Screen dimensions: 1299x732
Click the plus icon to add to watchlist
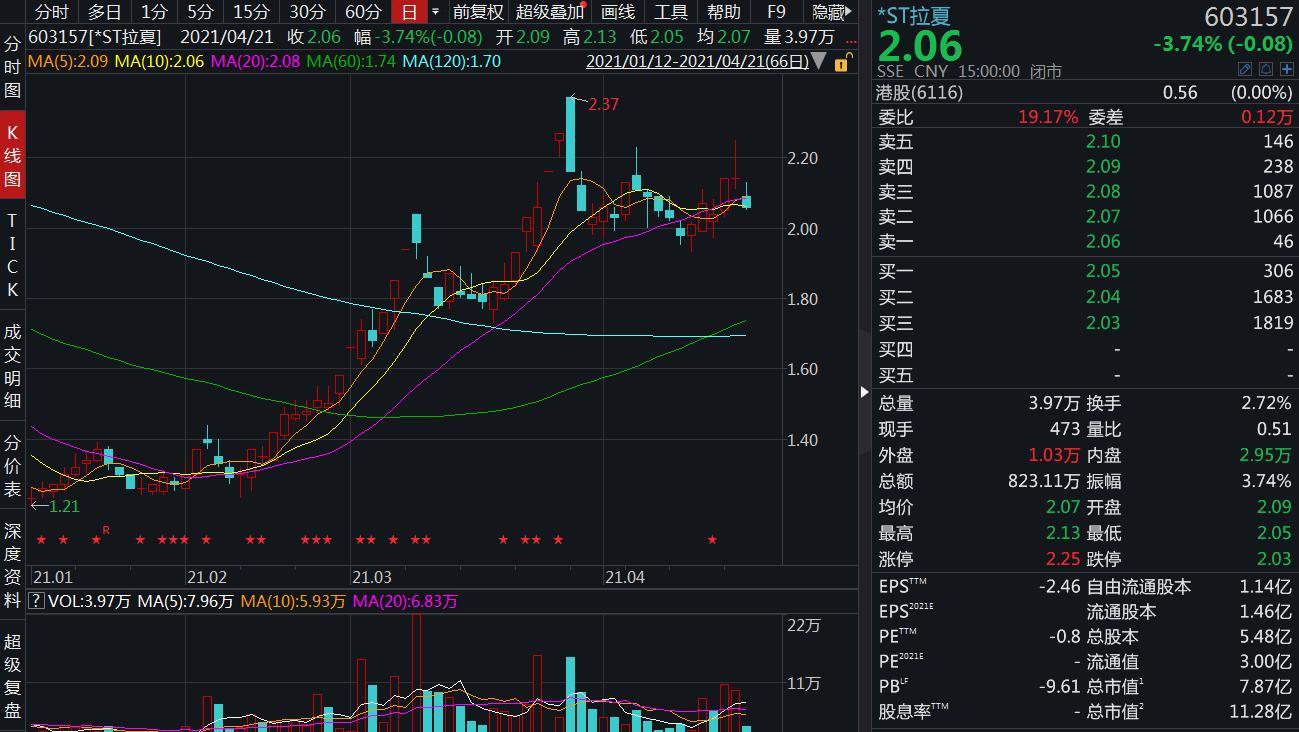tap(1286, 69)
